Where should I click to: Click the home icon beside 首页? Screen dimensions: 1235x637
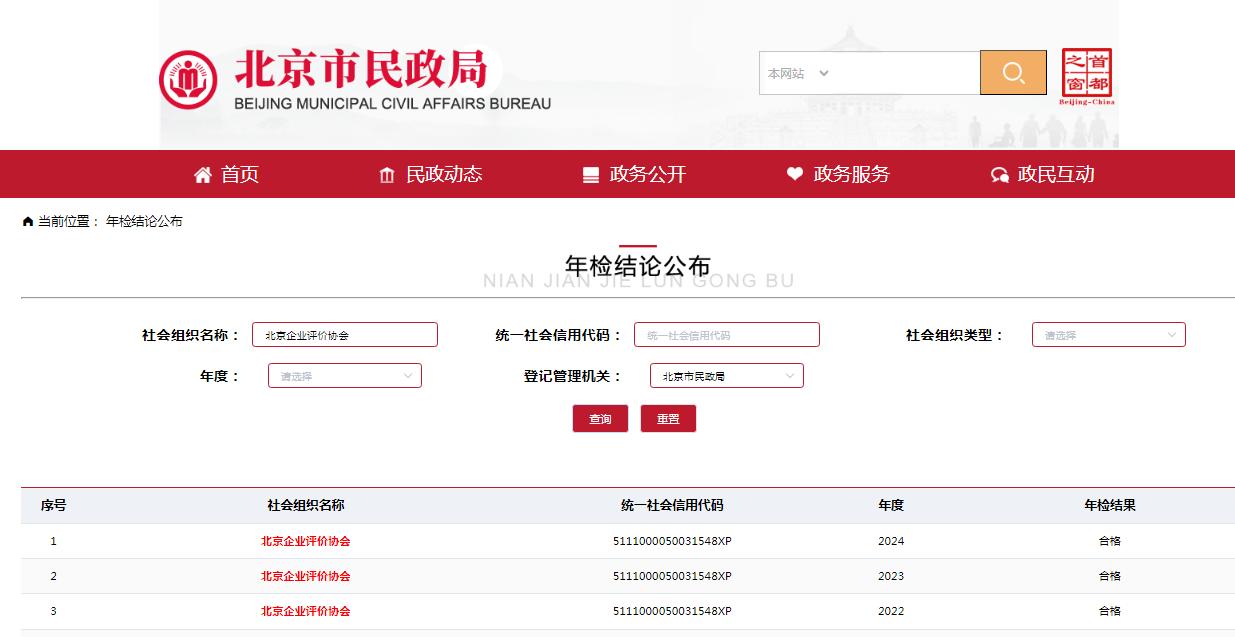203,175
